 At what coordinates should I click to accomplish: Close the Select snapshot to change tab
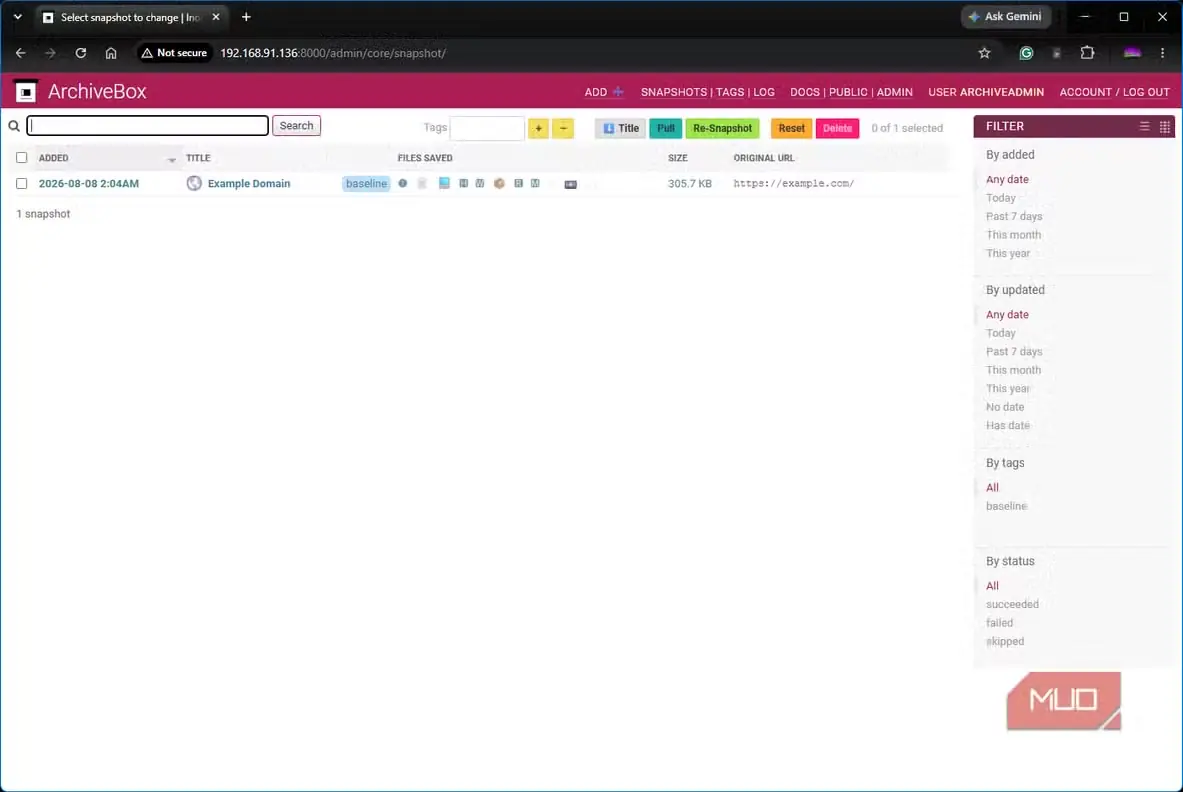click(x=216, y=17)
